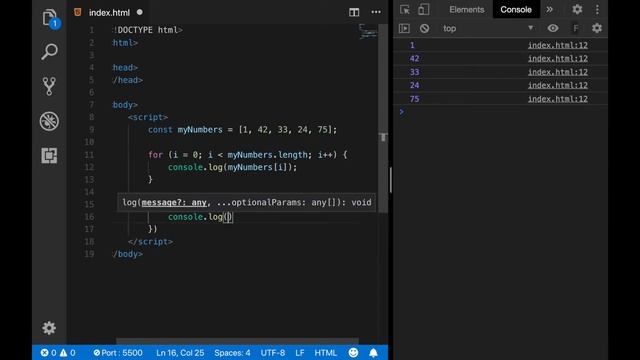This screenshot has height=360, width=640.
Task: Click the opening script tag
Action: point(148,117)
